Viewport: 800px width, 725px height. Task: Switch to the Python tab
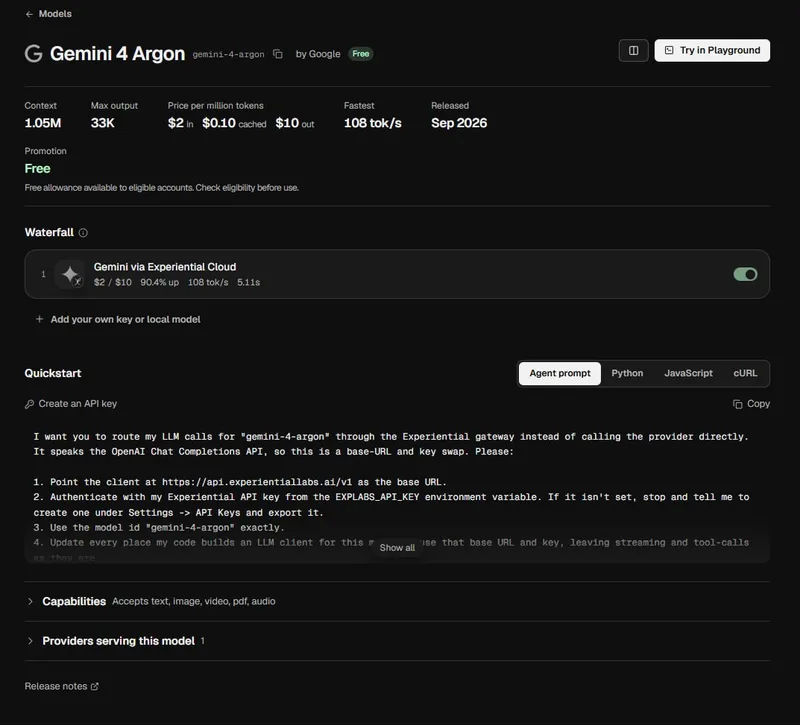(627, 373)
